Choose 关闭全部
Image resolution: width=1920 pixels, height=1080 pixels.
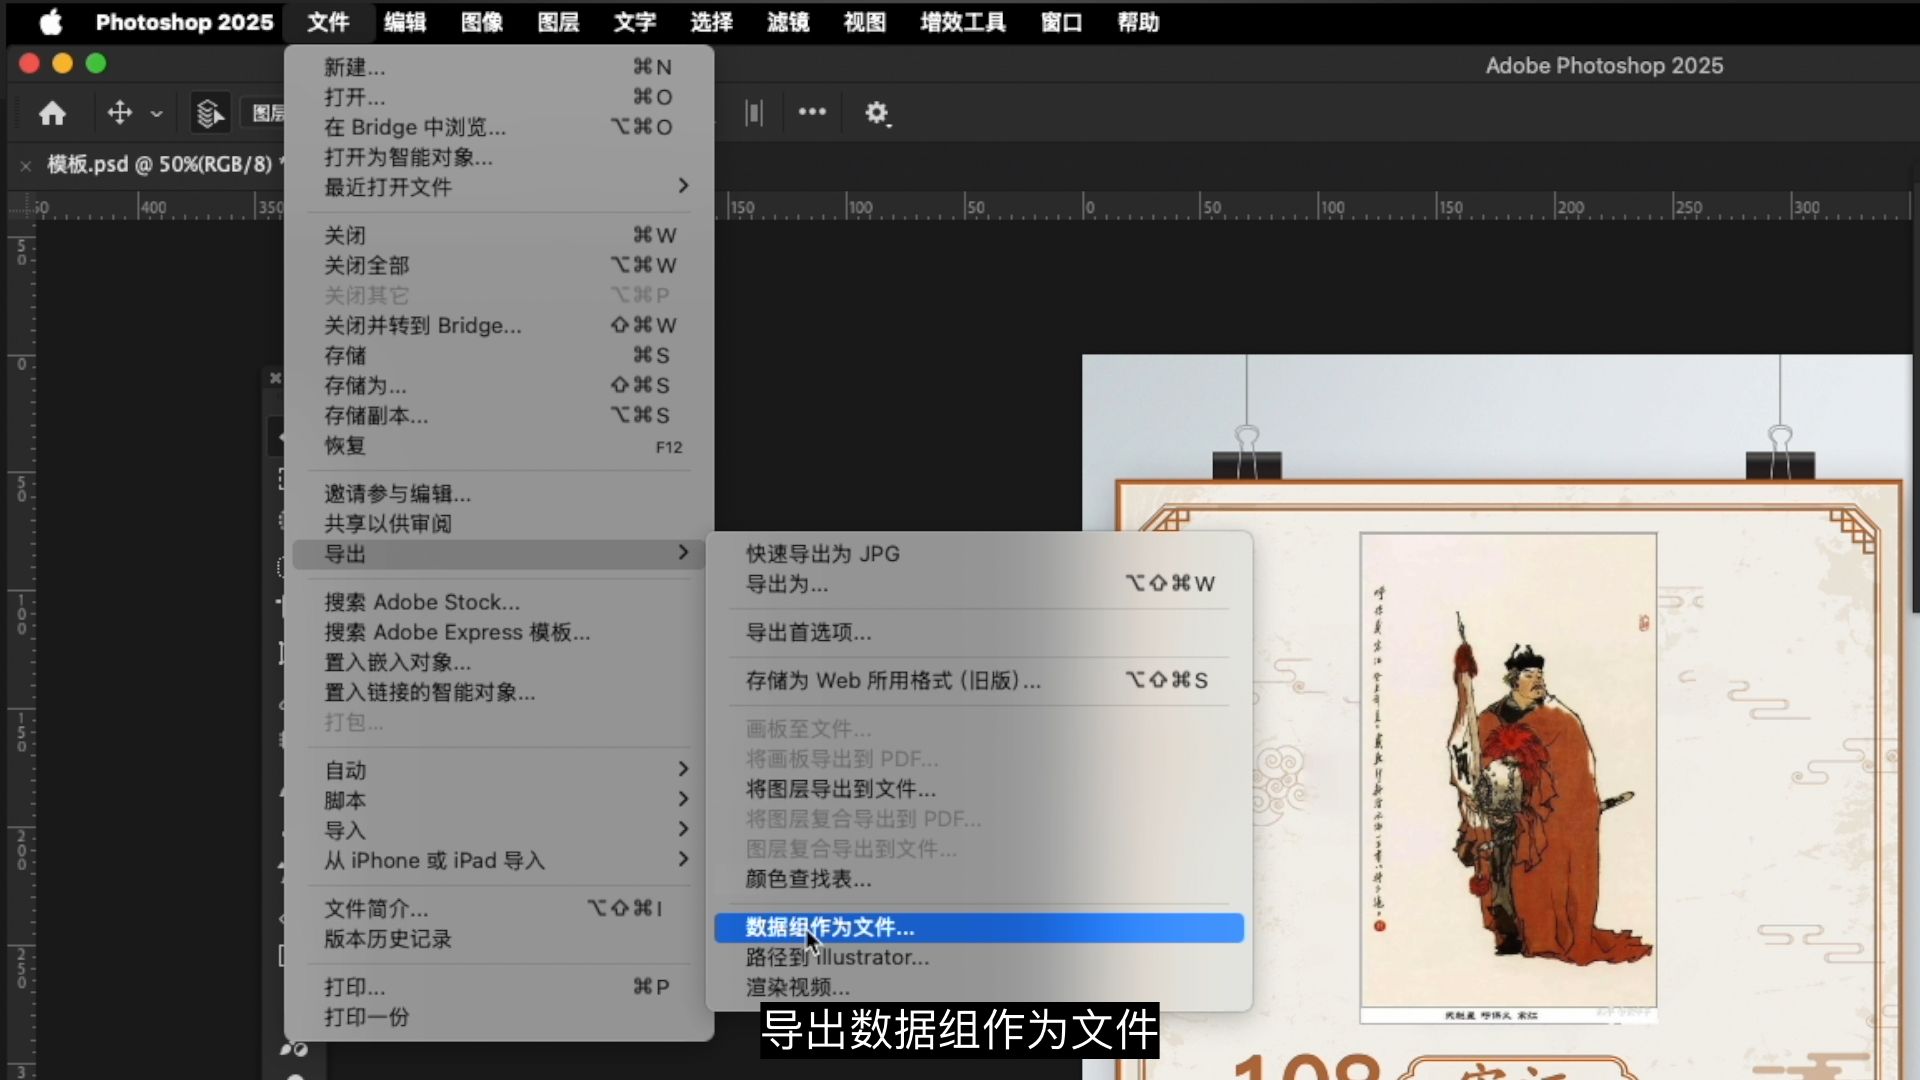click(499, 265)
